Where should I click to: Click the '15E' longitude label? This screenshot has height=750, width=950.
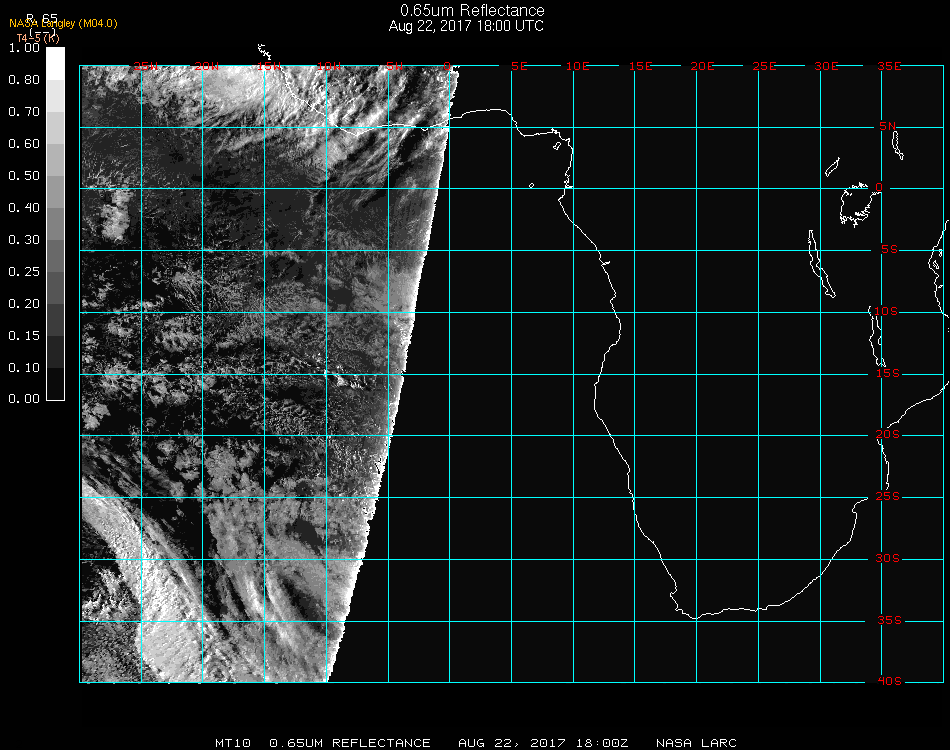point(640,66)
